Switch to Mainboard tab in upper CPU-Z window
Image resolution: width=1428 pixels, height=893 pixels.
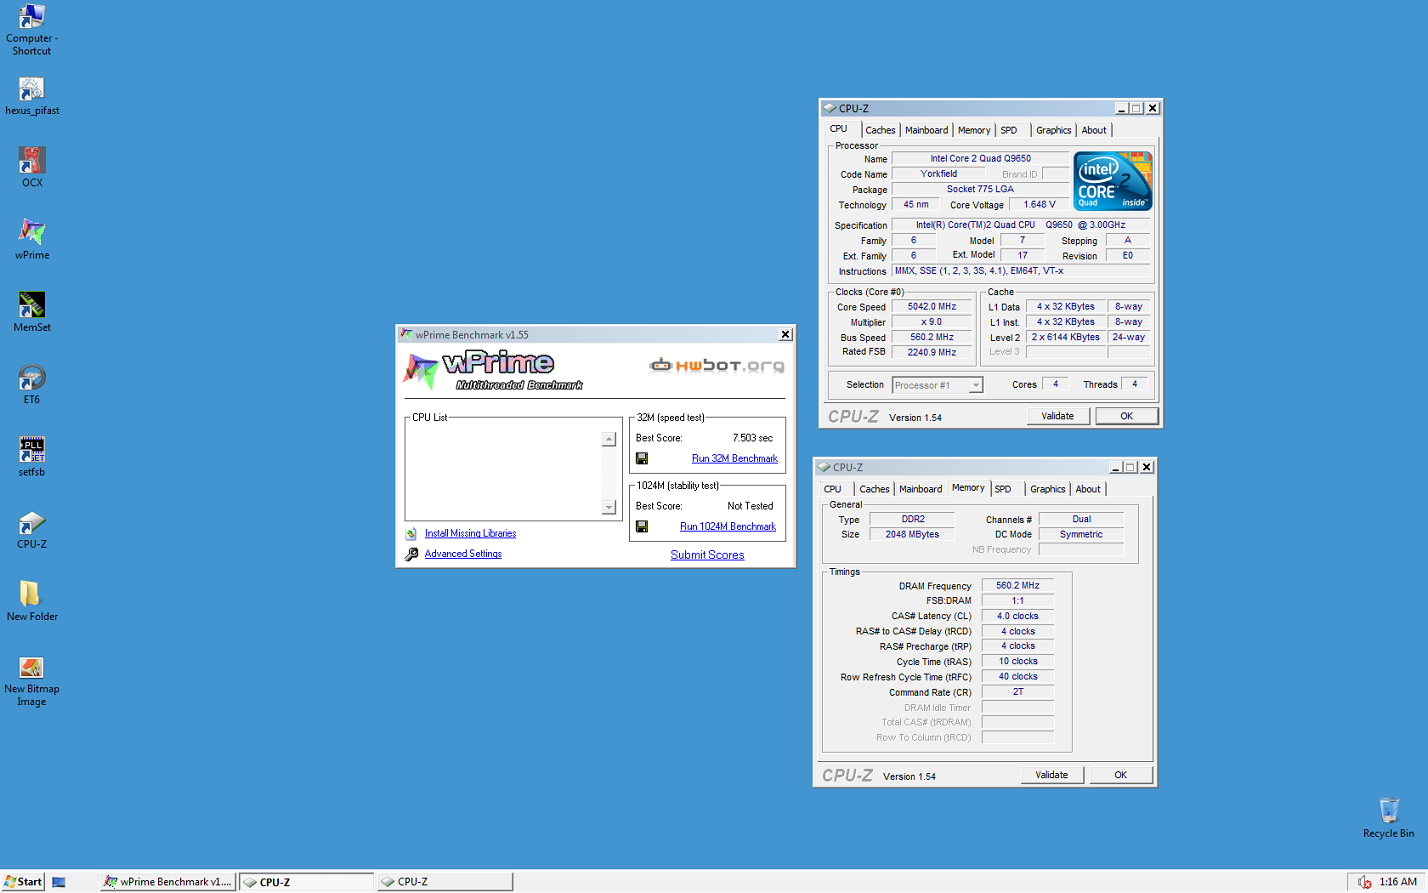coord(926,130)
